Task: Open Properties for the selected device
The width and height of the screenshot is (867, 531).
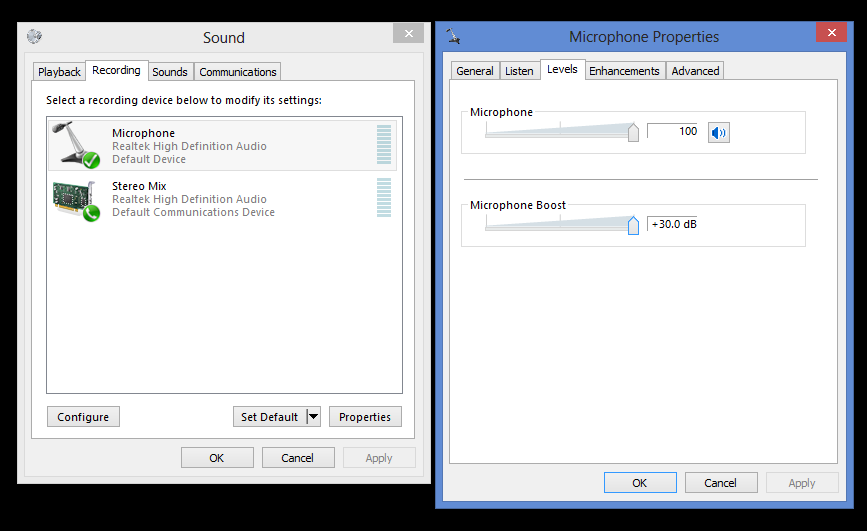Action: [365, 417]
